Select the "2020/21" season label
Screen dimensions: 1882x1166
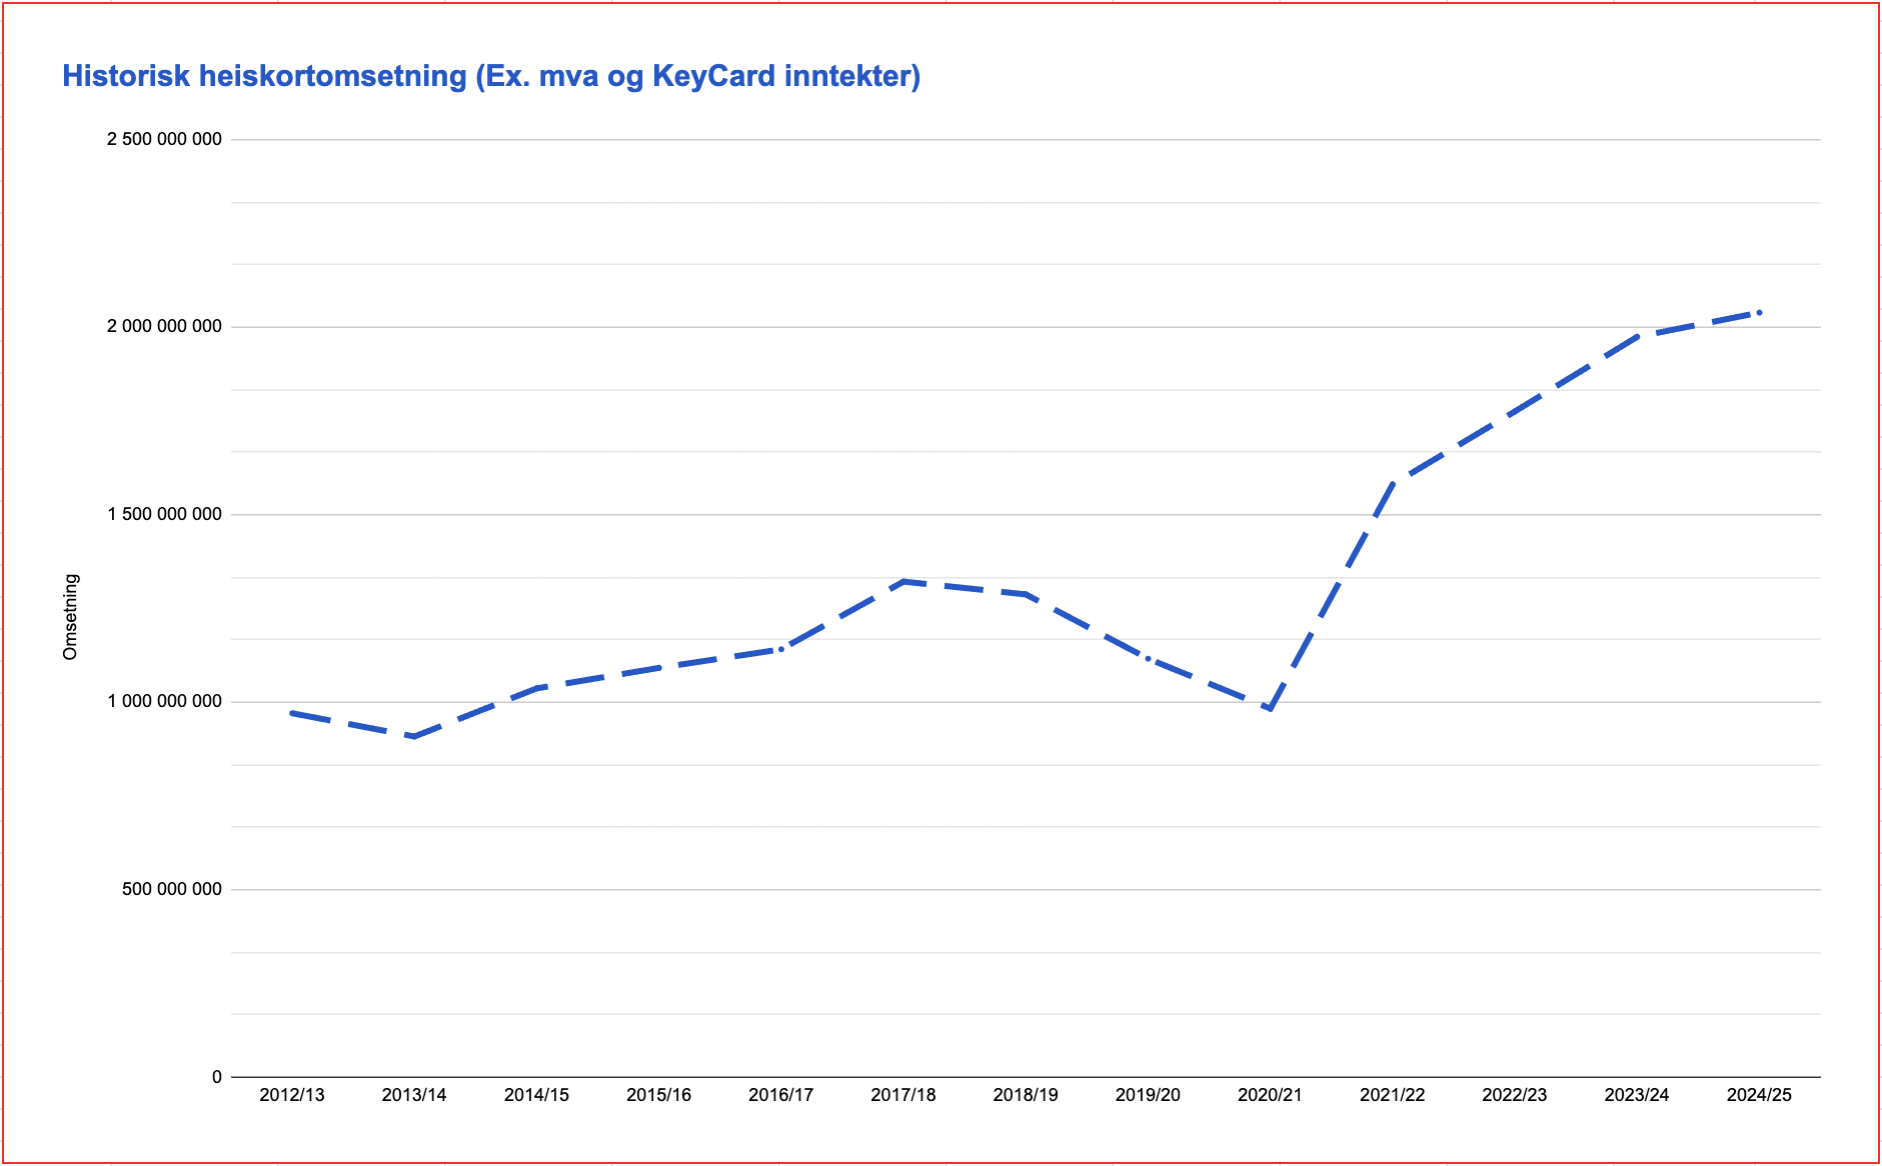(1270, 1095)
